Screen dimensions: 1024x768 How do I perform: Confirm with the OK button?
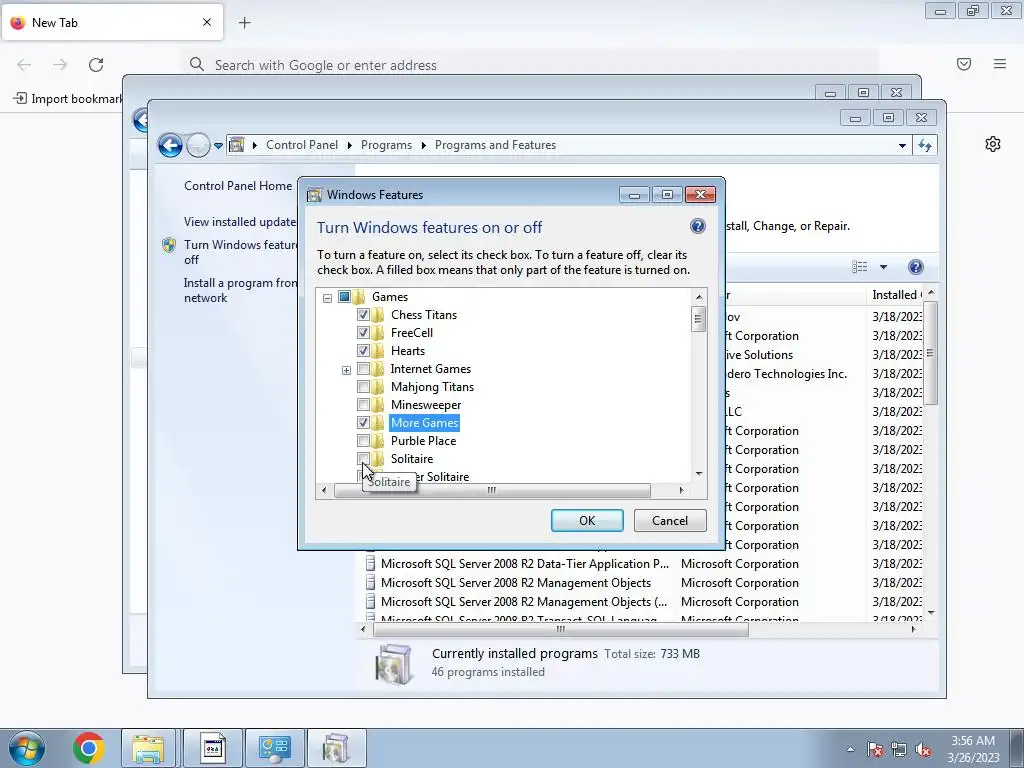(587, 520)
